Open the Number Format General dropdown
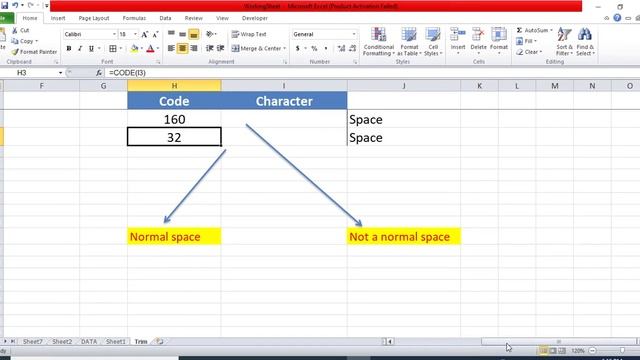Image resolution: width=640 pixels, height=360 pixels. 353,34
